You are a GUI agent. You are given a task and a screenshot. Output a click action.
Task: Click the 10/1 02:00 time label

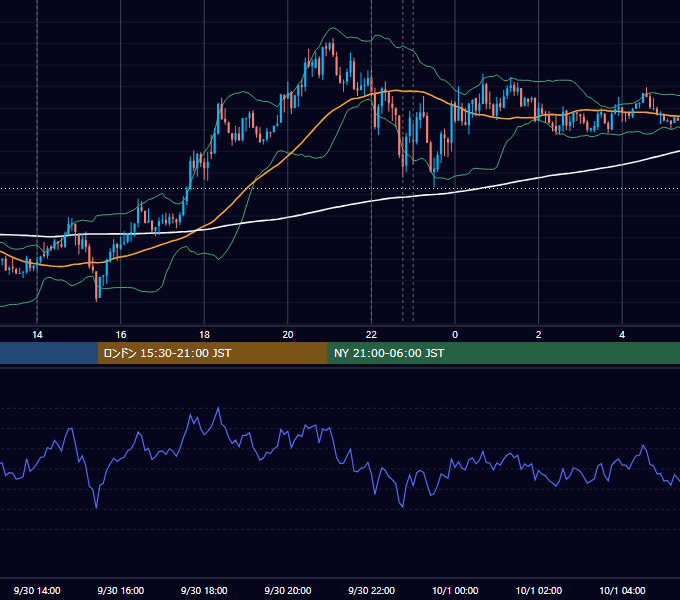point(539,590)
